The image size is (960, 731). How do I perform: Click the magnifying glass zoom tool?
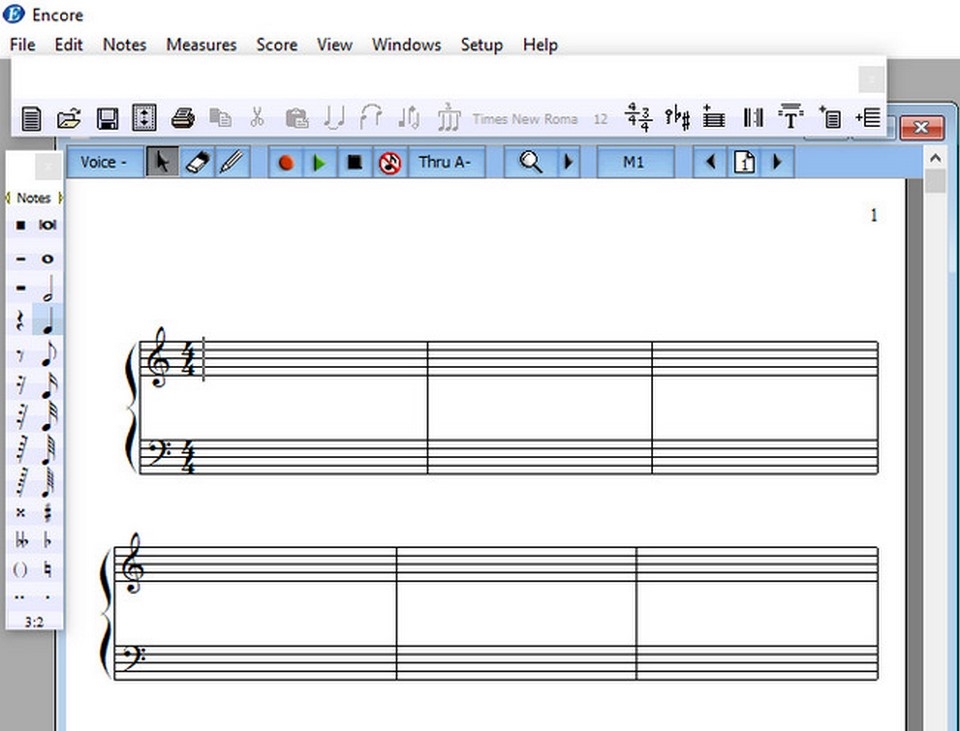click(530, 162)
